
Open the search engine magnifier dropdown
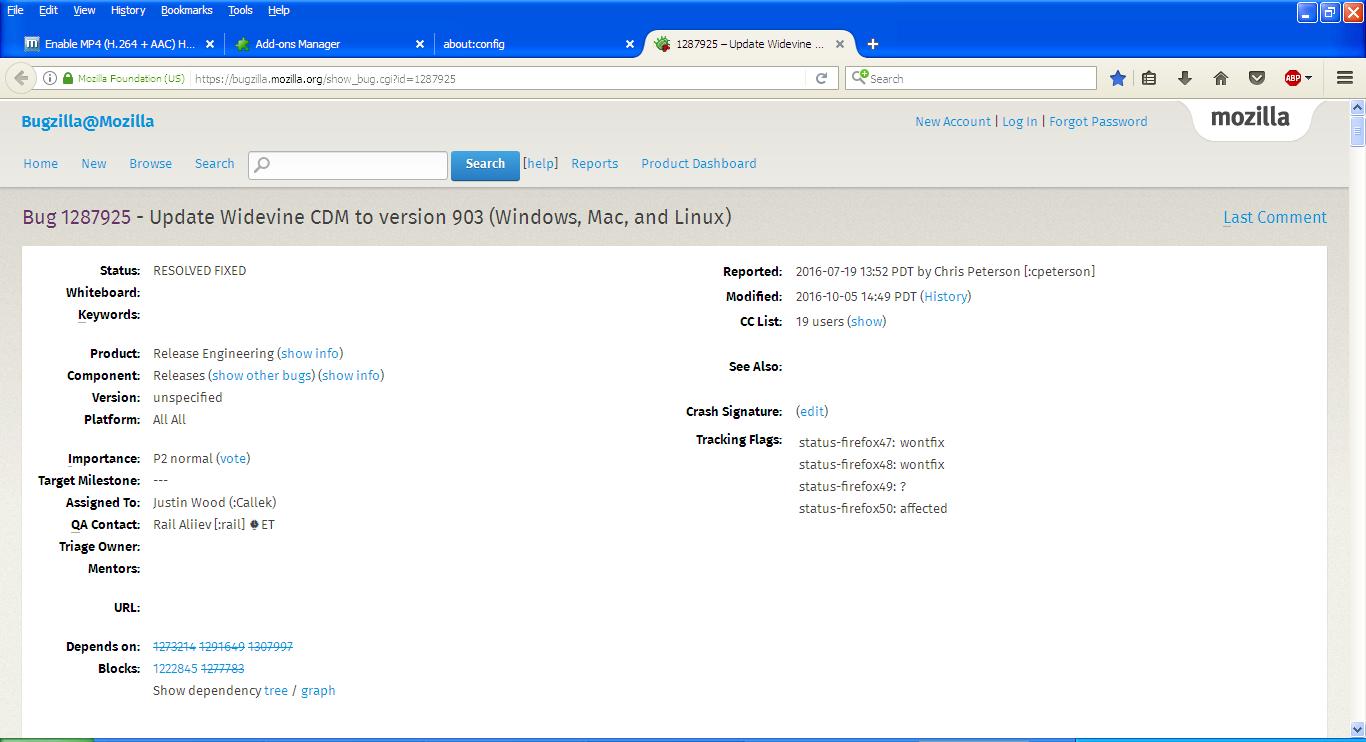pos(860,77)
